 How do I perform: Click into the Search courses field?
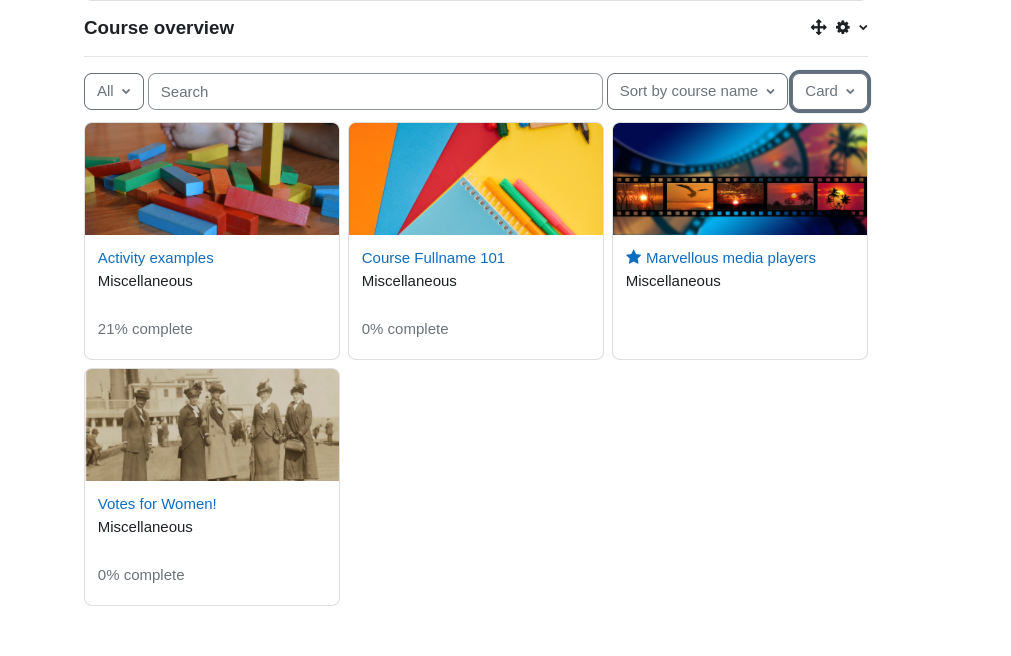(375, 92)
